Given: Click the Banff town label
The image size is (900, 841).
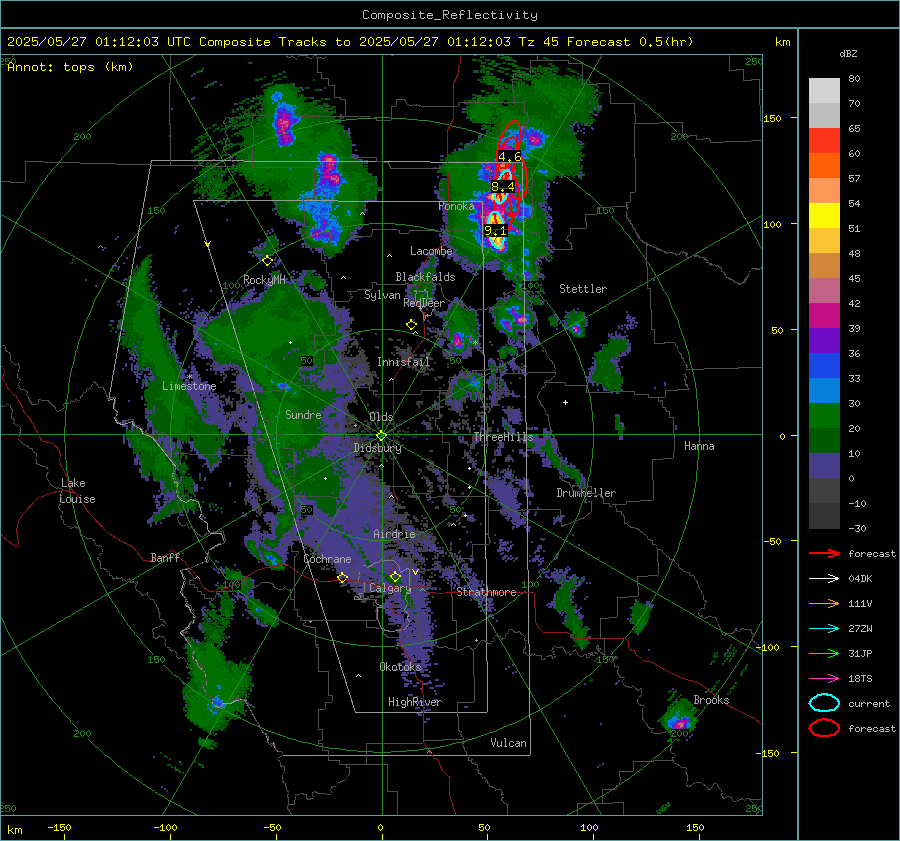Looking at the screenshot, I should click(x=165, y=557).
